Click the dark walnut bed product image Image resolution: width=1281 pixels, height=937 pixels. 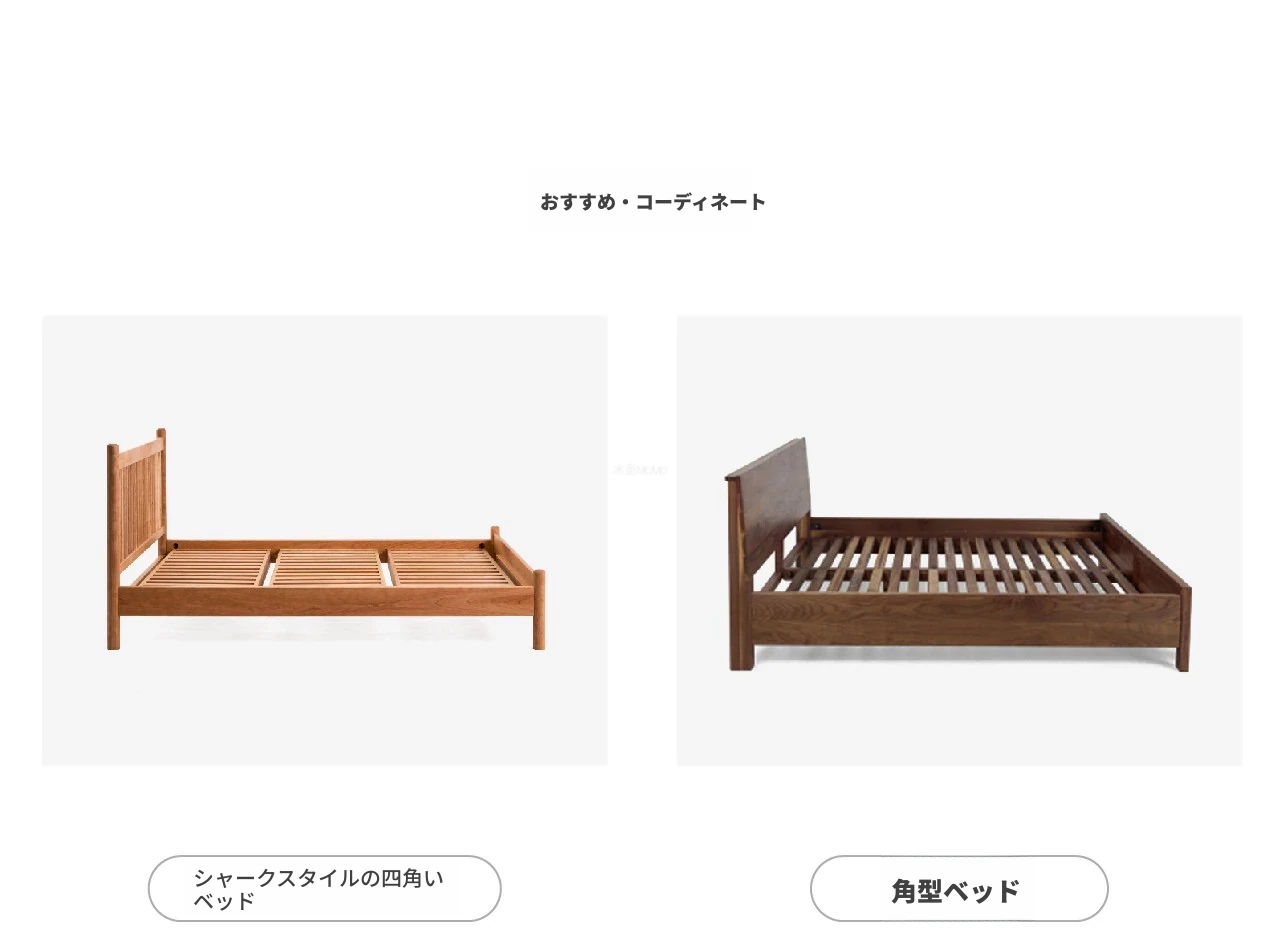959,541
